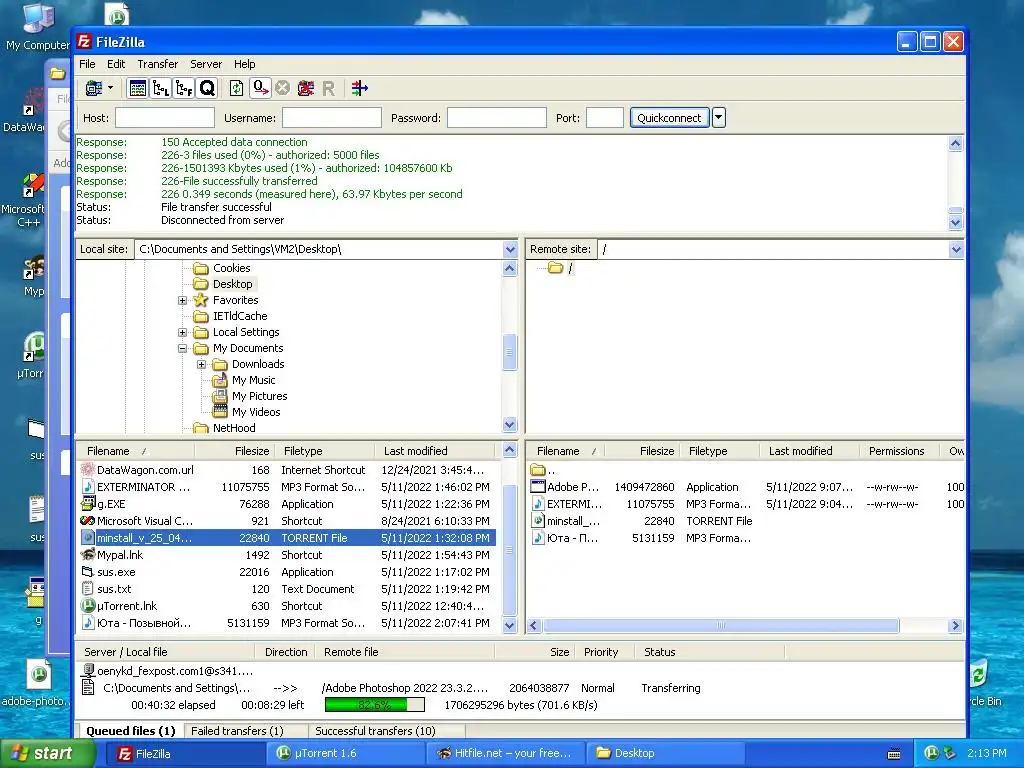Screen dimensions: 1024x768
Task: Click the 82.6% transfer progress bar
Action: coord(375,705)
